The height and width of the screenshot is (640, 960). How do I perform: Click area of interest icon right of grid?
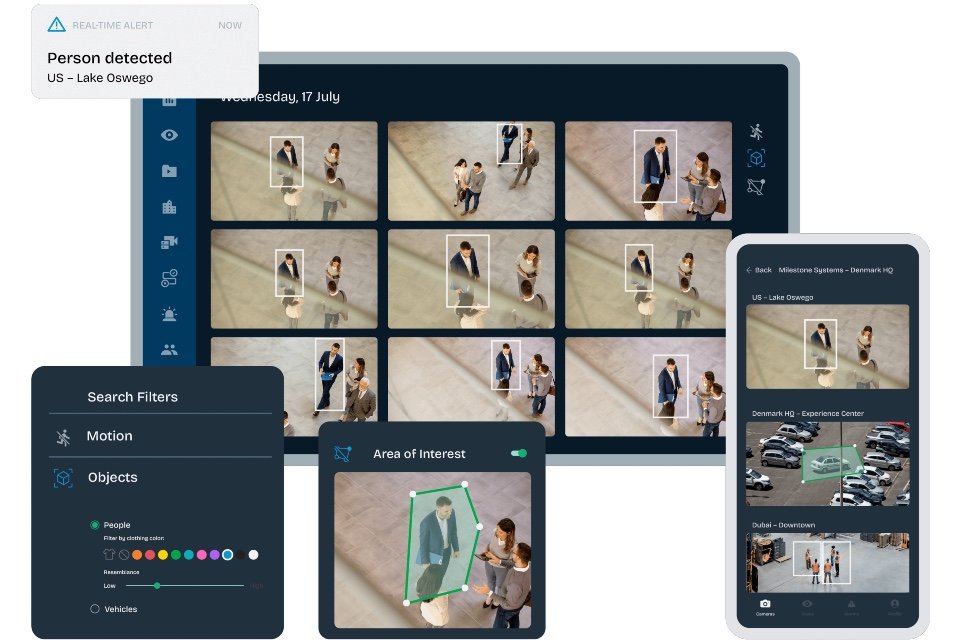[756, 186]
